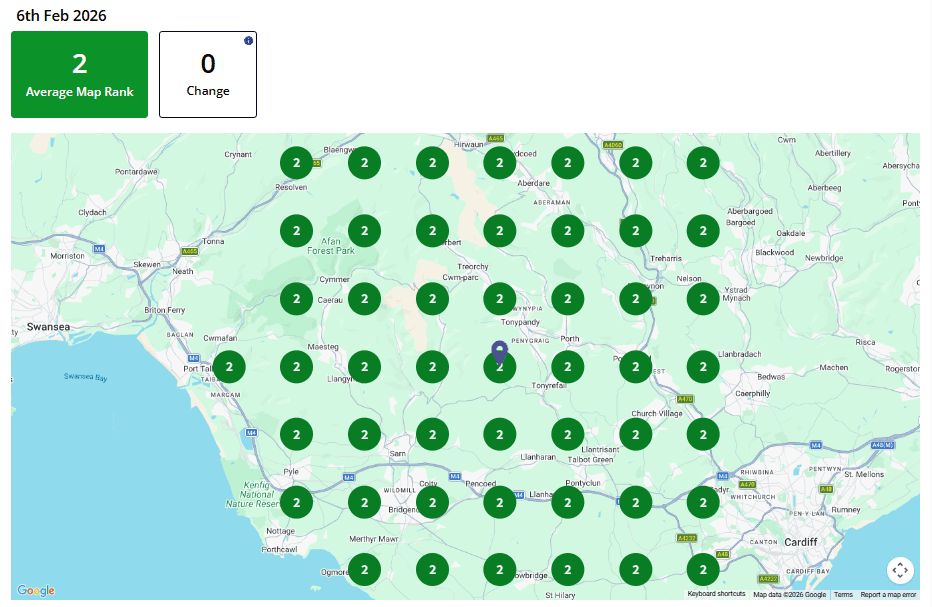Viewport: 932px width, 607px height.
Task: Open the Terms link on the map
Action: [x=843, y=594]
